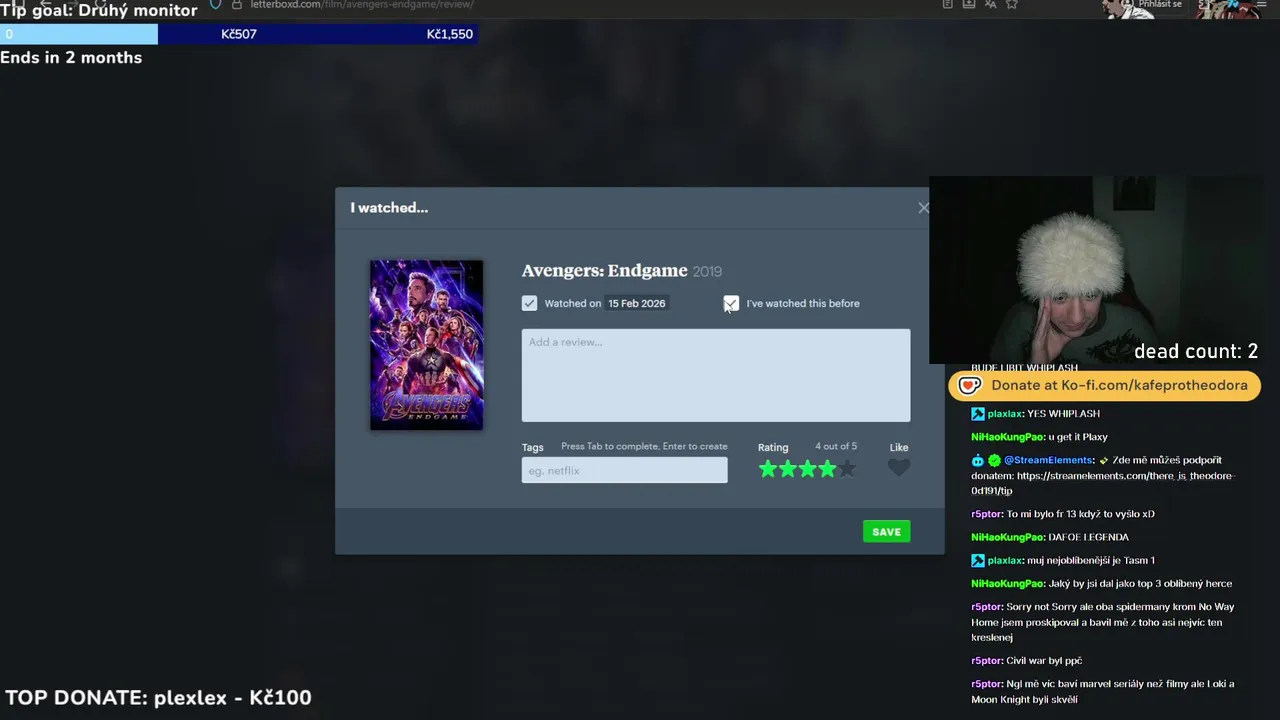Like the film with heart icon

pyautogui.click(x=899, y=468)
